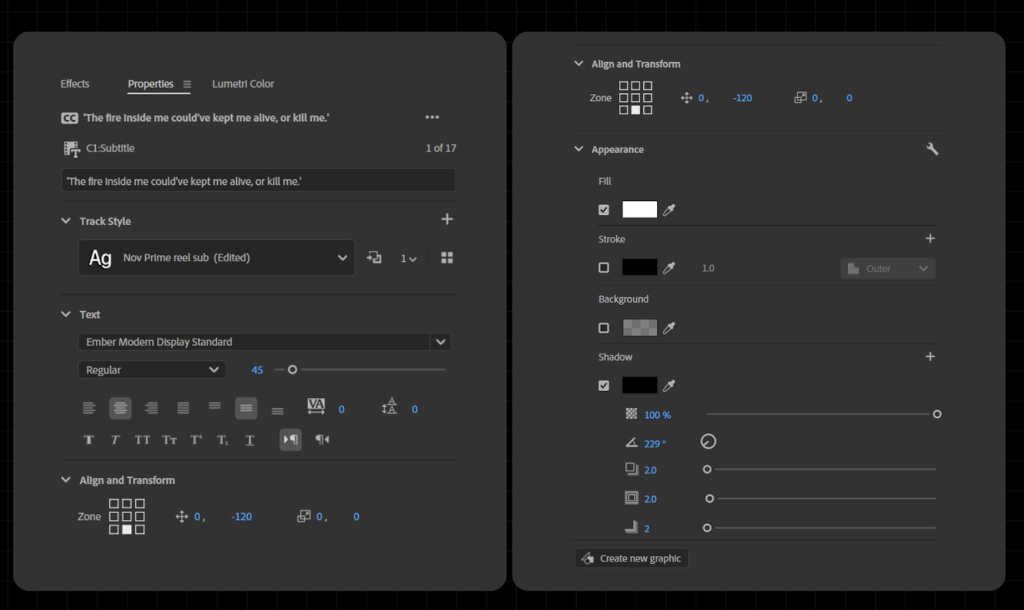1024x610 pixels.
Task: Align text to top vertically
Action: [x=215, y=406]
